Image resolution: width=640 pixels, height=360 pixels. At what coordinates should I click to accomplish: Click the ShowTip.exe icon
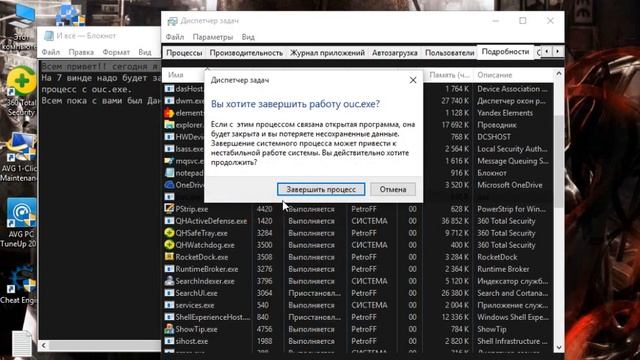[169, 329]
